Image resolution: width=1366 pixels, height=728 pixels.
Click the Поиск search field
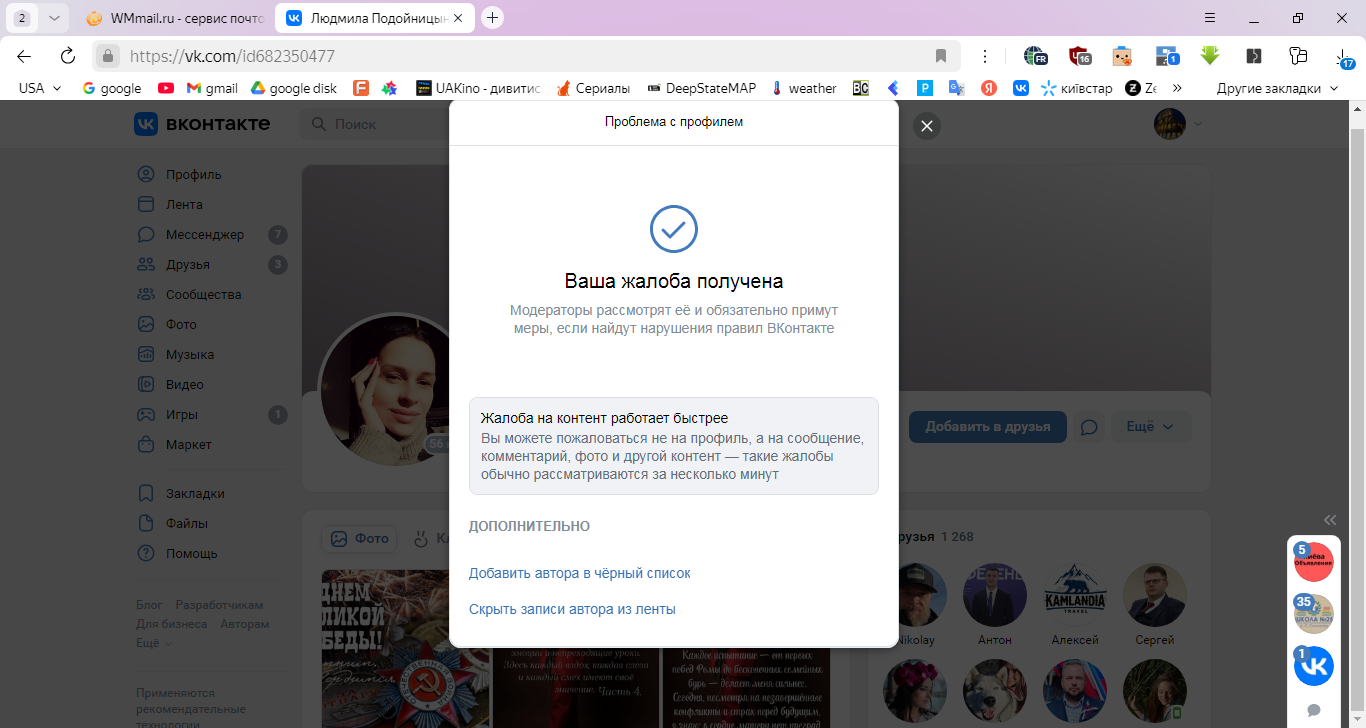[x=373, y=124]
